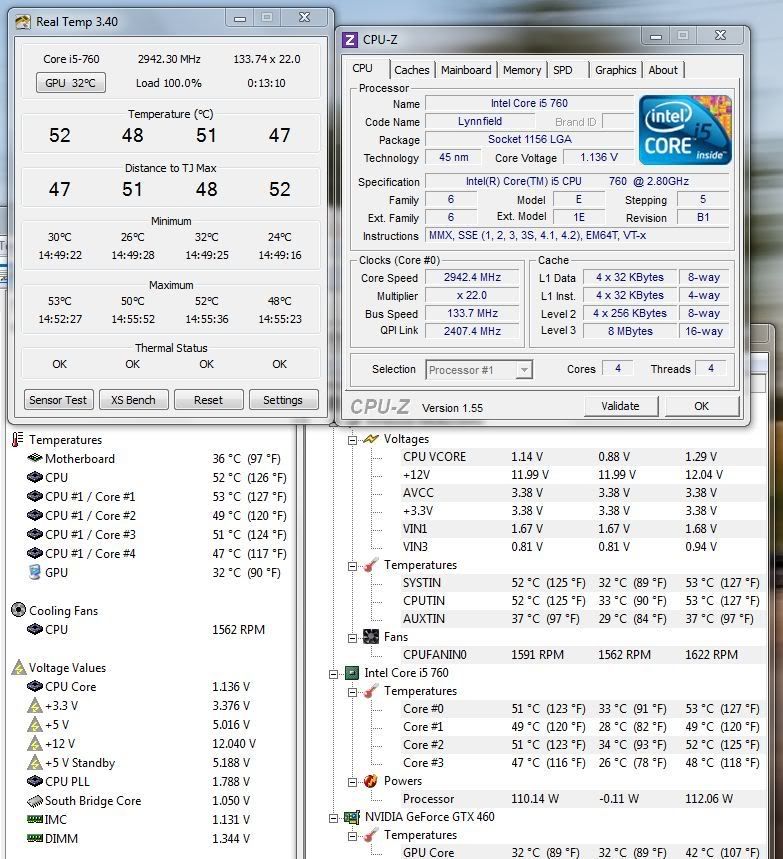
Task: Click the Validate button in CPU-Z
Action: (x=620, y=406)
